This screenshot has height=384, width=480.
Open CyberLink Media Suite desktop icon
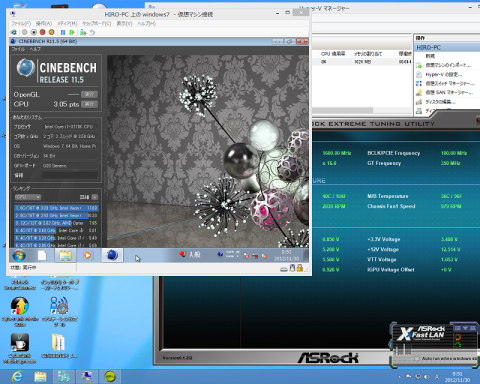[20, 311]
